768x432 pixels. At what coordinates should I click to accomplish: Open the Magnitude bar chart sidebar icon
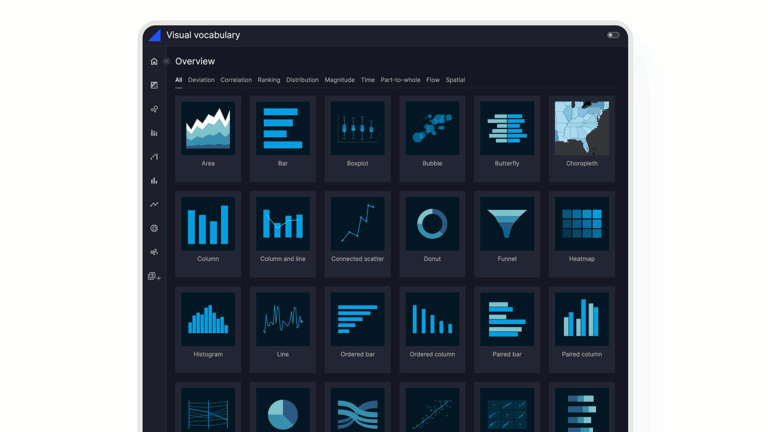click(154, 181)
